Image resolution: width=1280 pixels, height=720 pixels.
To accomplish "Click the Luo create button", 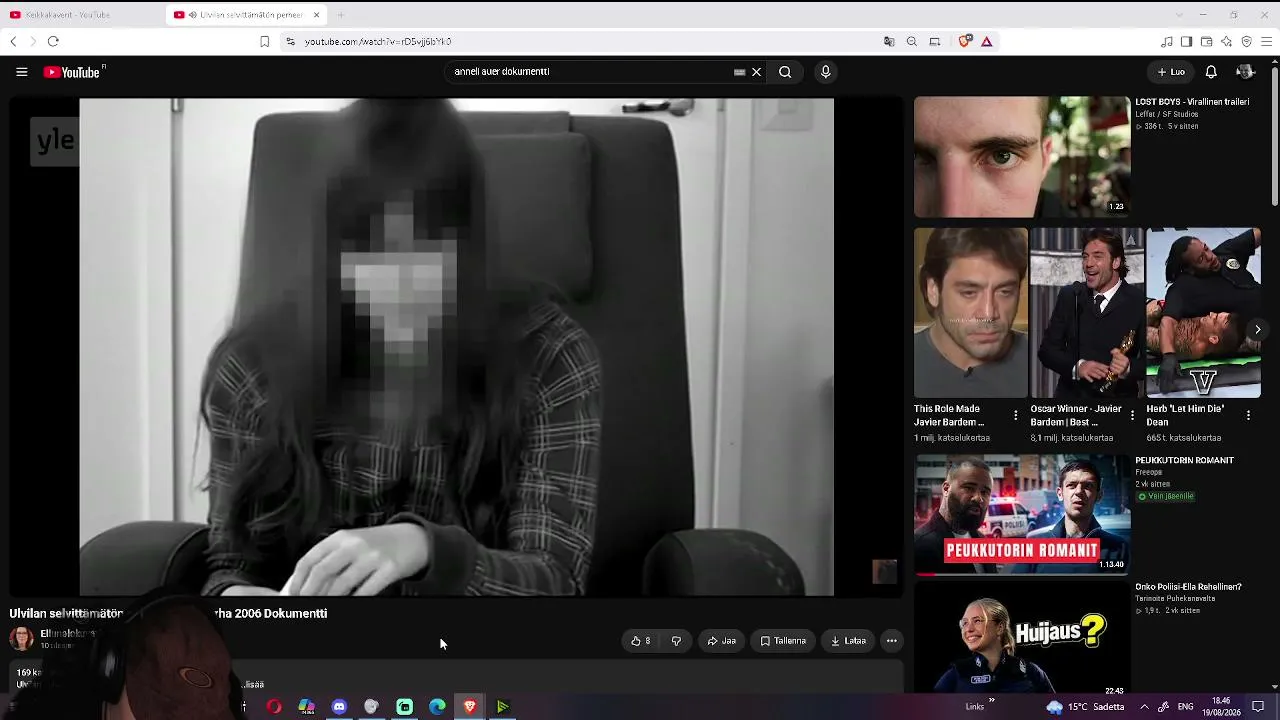I will point(1171,72).
